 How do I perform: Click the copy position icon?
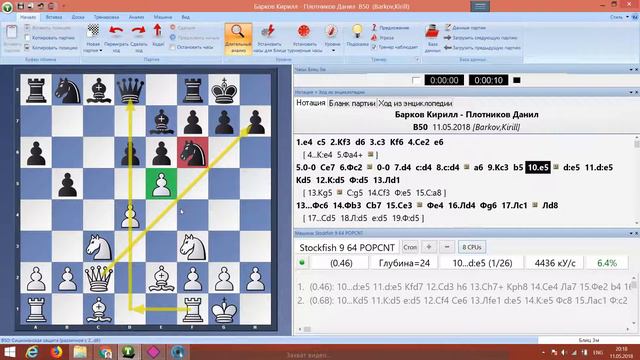(27, 48)
